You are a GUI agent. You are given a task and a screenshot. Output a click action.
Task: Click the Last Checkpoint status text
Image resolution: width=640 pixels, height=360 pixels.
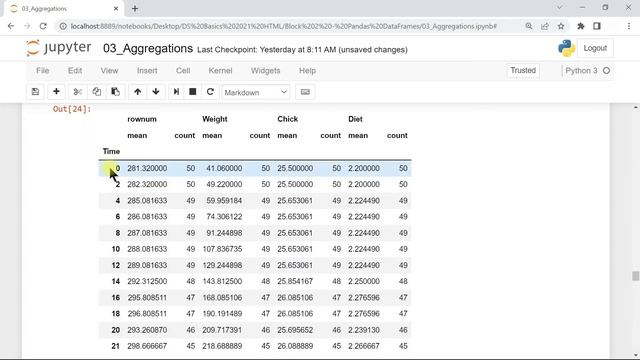click(302, 50)
